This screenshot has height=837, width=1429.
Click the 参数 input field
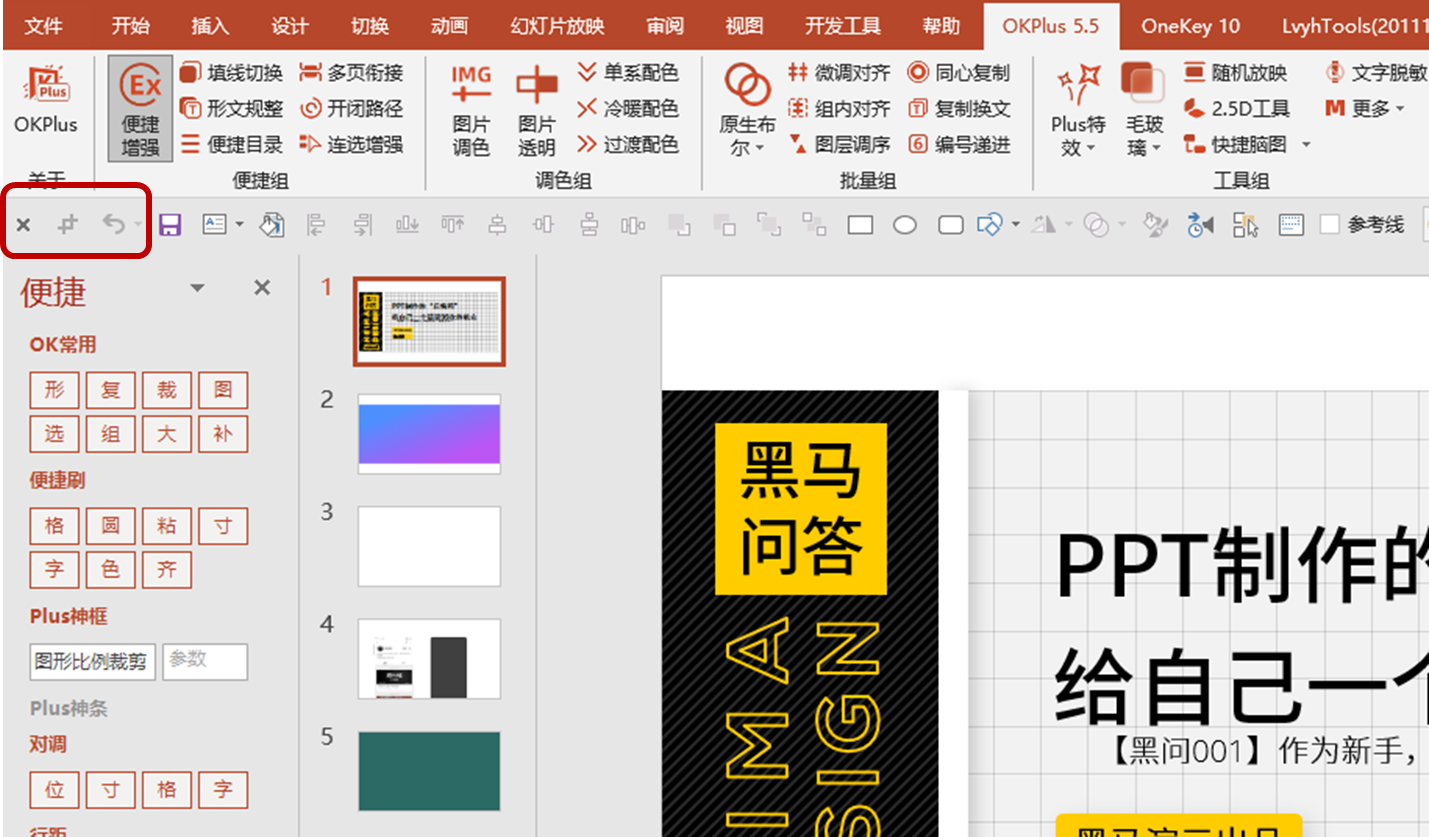[205, 662]
